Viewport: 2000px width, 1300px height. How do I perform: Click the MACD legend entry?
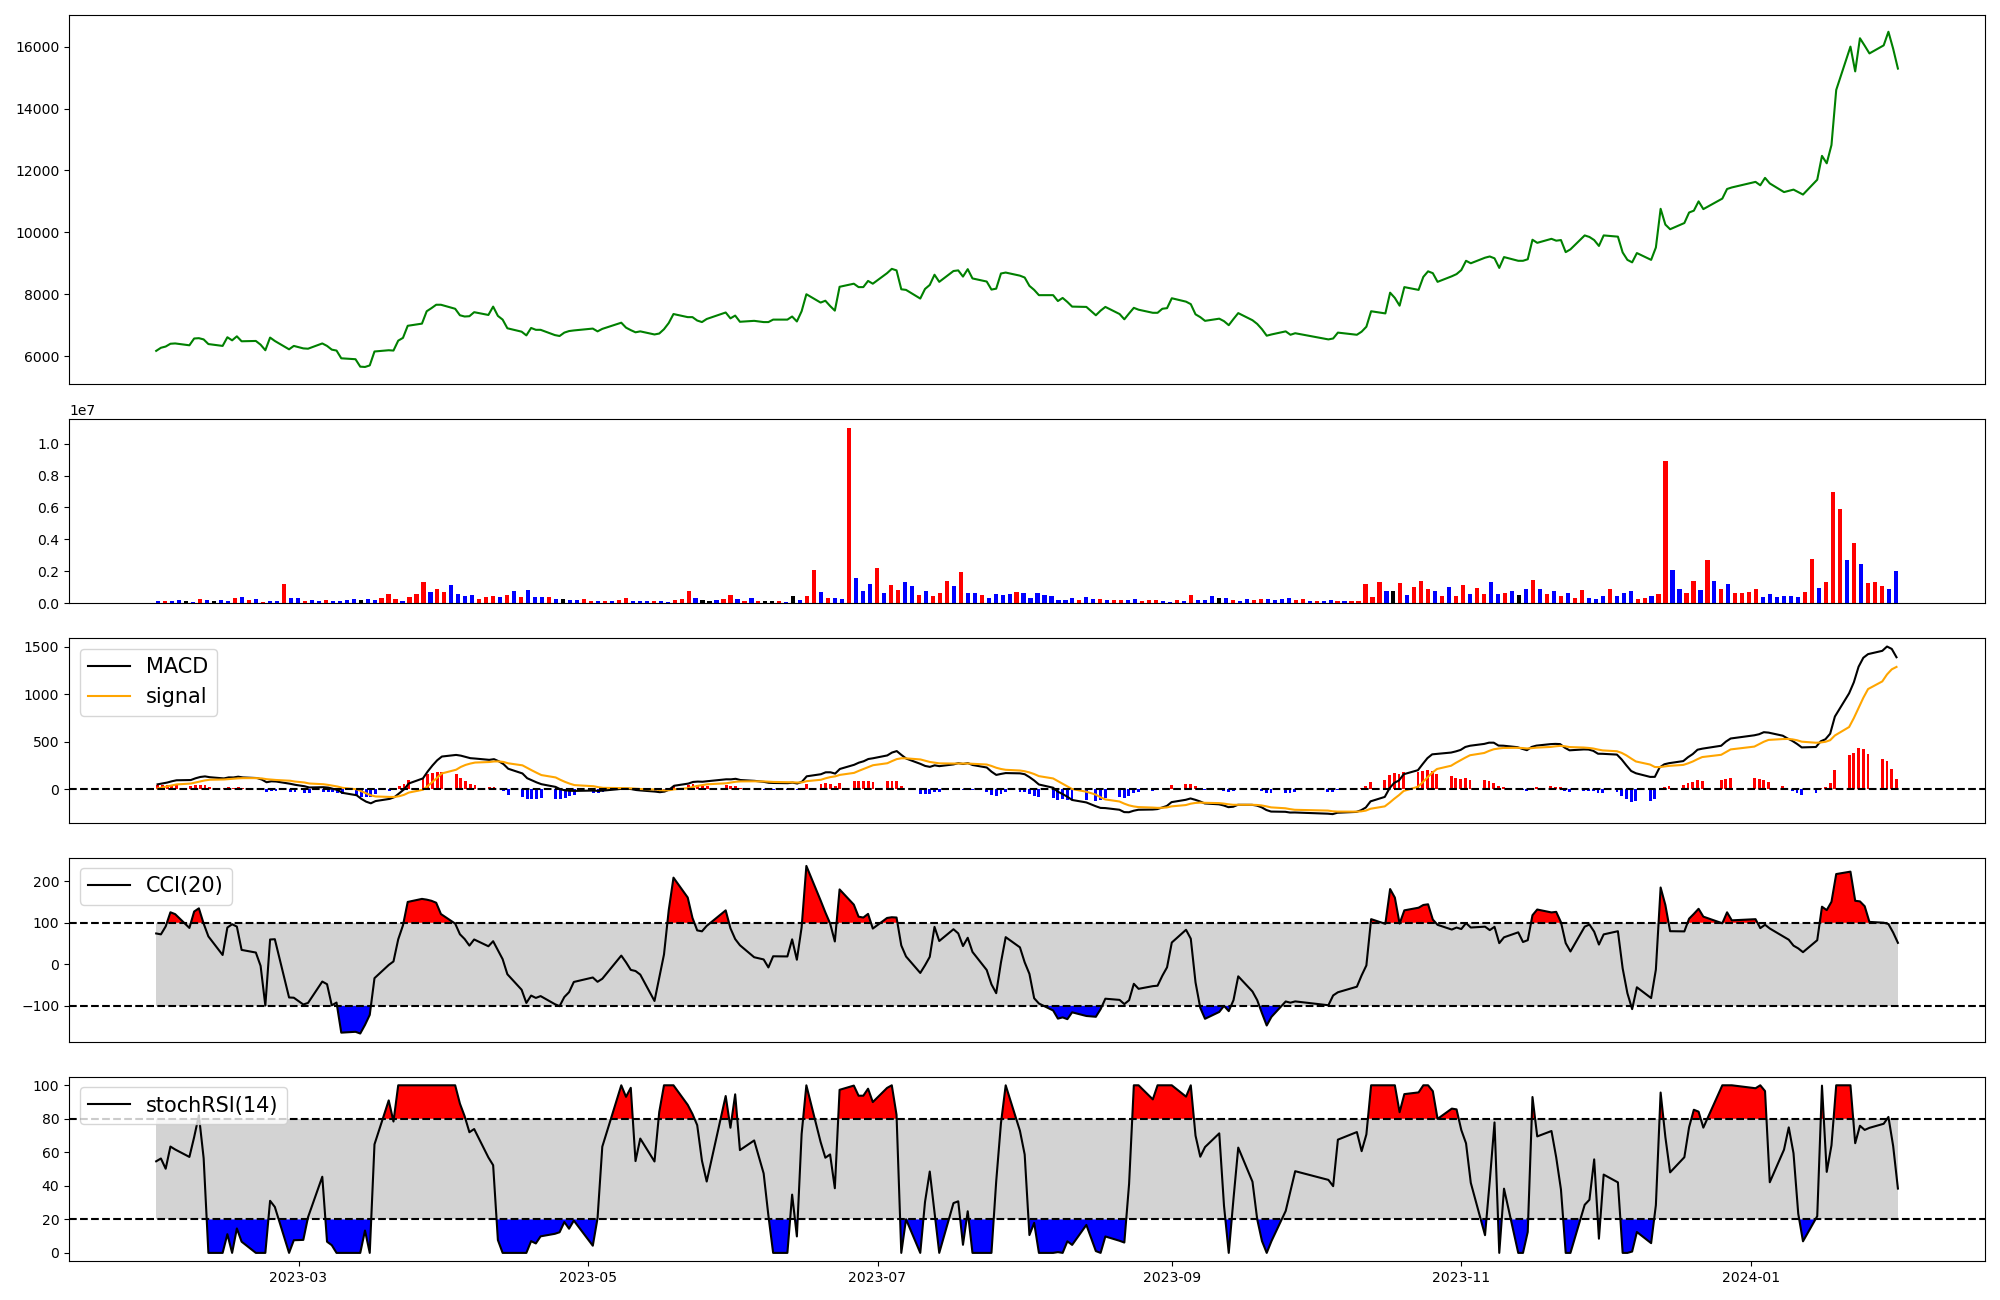click(x=176, y=666)
